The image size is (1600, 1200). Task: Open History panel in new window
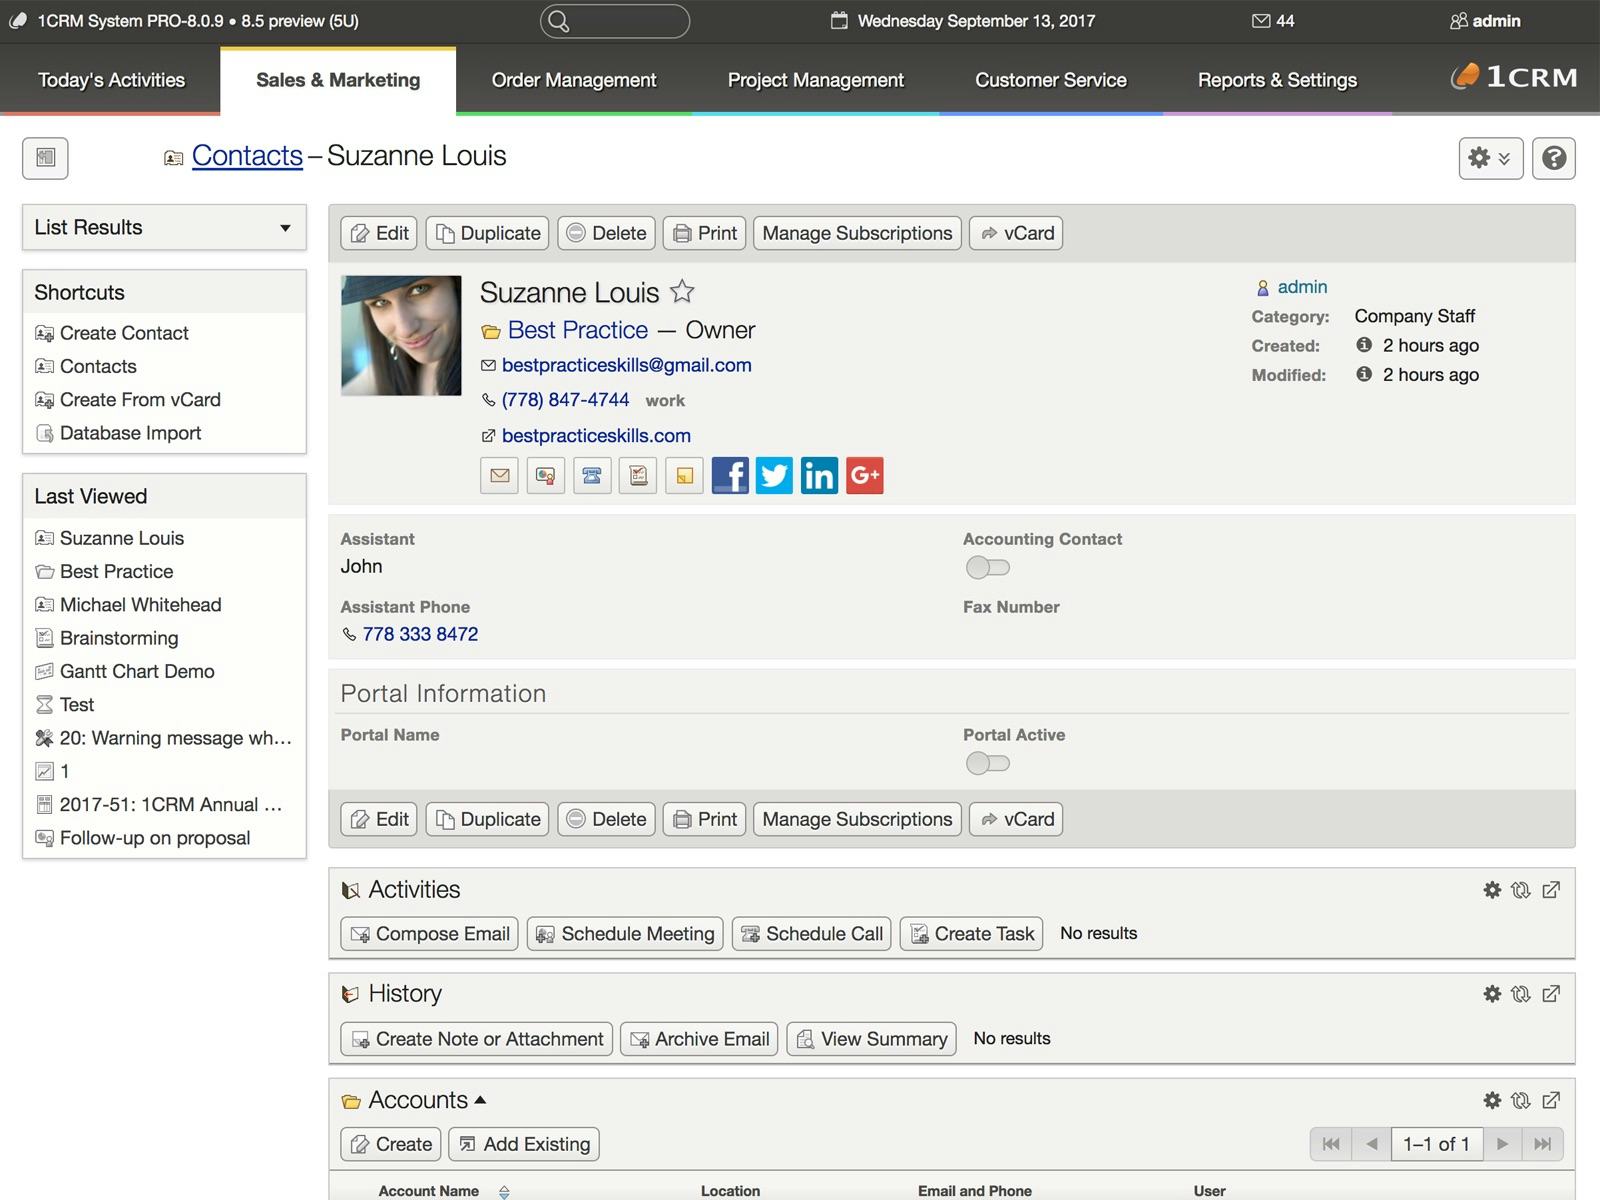(x=1551, y=994)
